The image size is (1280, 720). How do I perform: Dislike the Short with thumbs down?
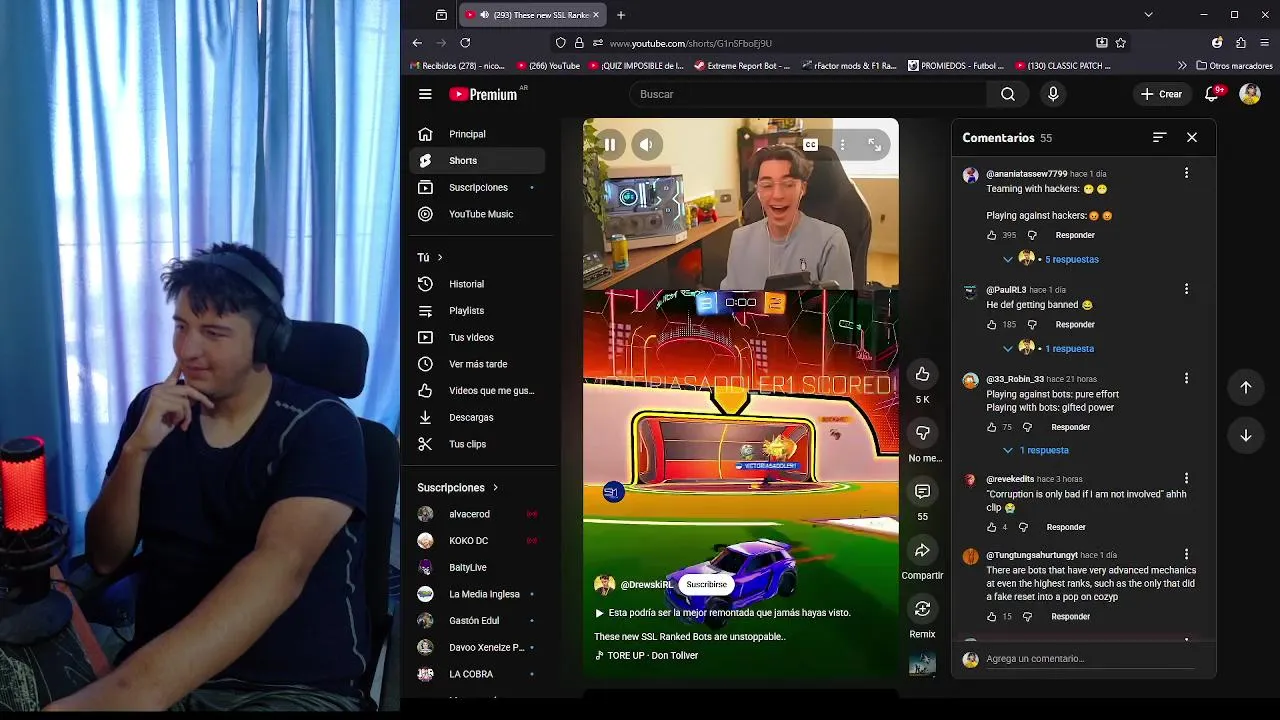coord(922,432)
